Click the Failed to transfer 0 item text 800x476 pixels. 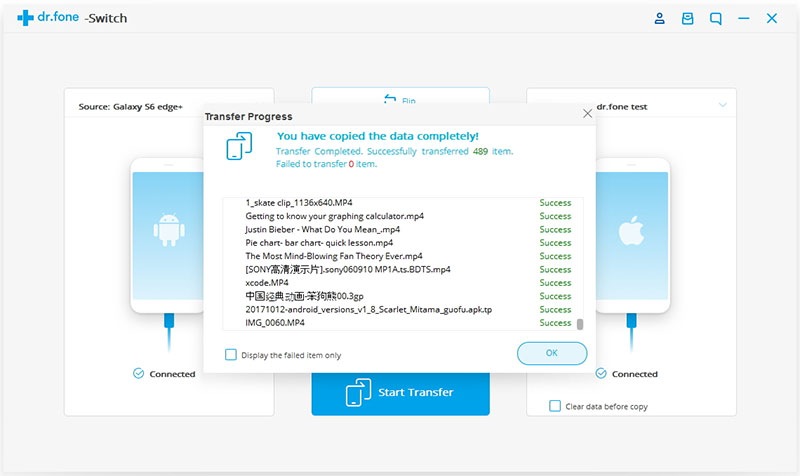pyautogui.click(x=327, y=164)
